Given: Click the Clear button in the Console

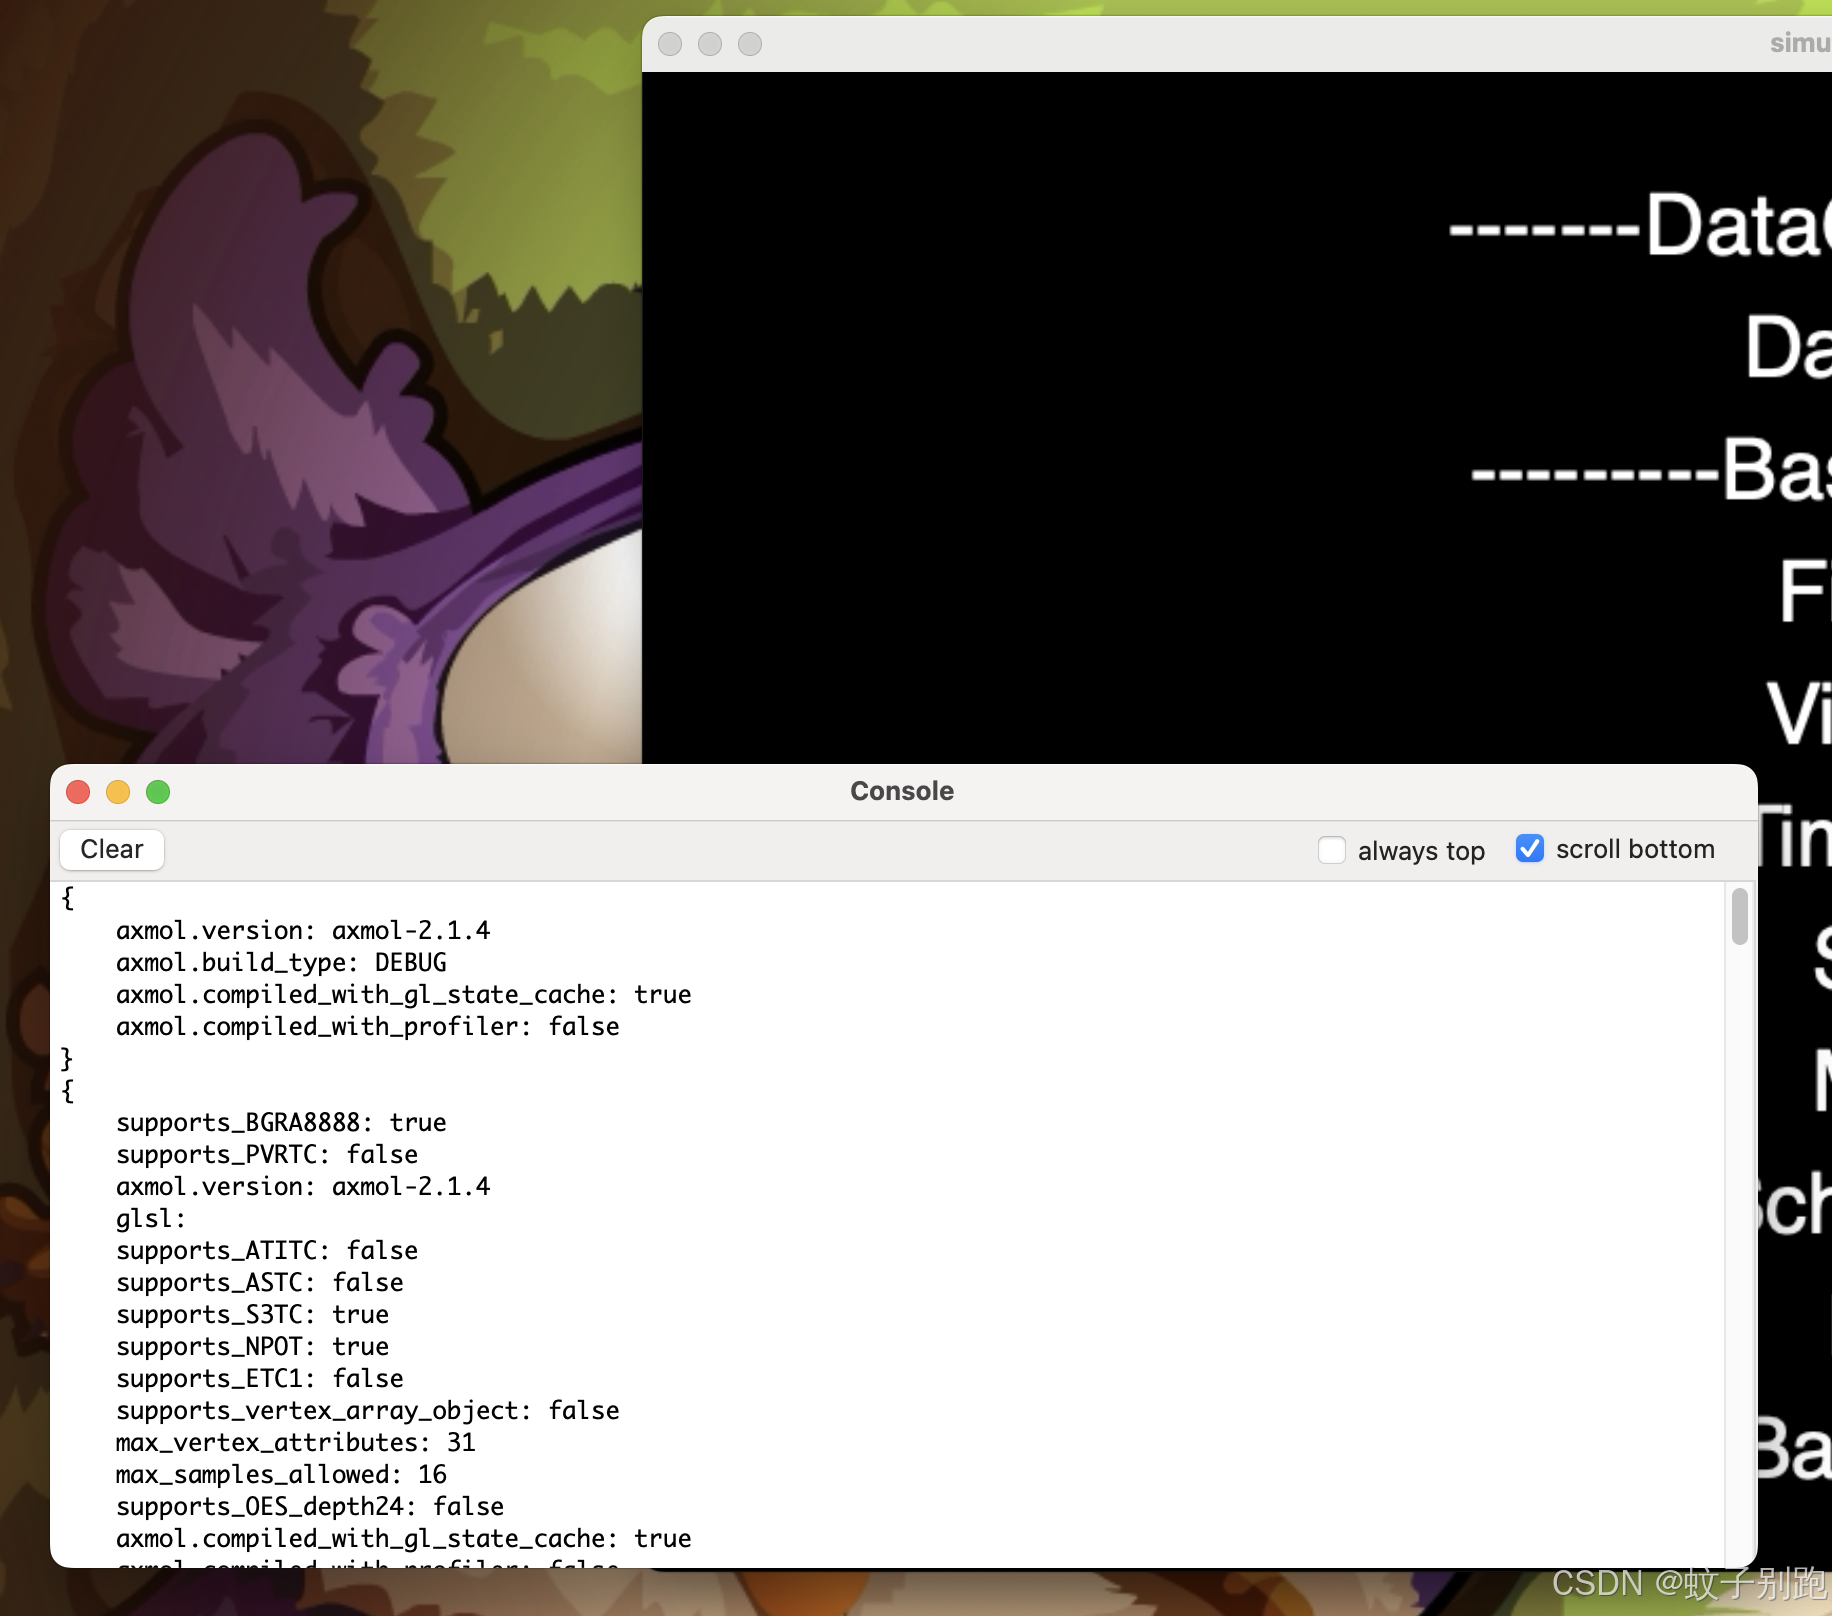Looking at the screenshot, I should (x=110, y=849).
